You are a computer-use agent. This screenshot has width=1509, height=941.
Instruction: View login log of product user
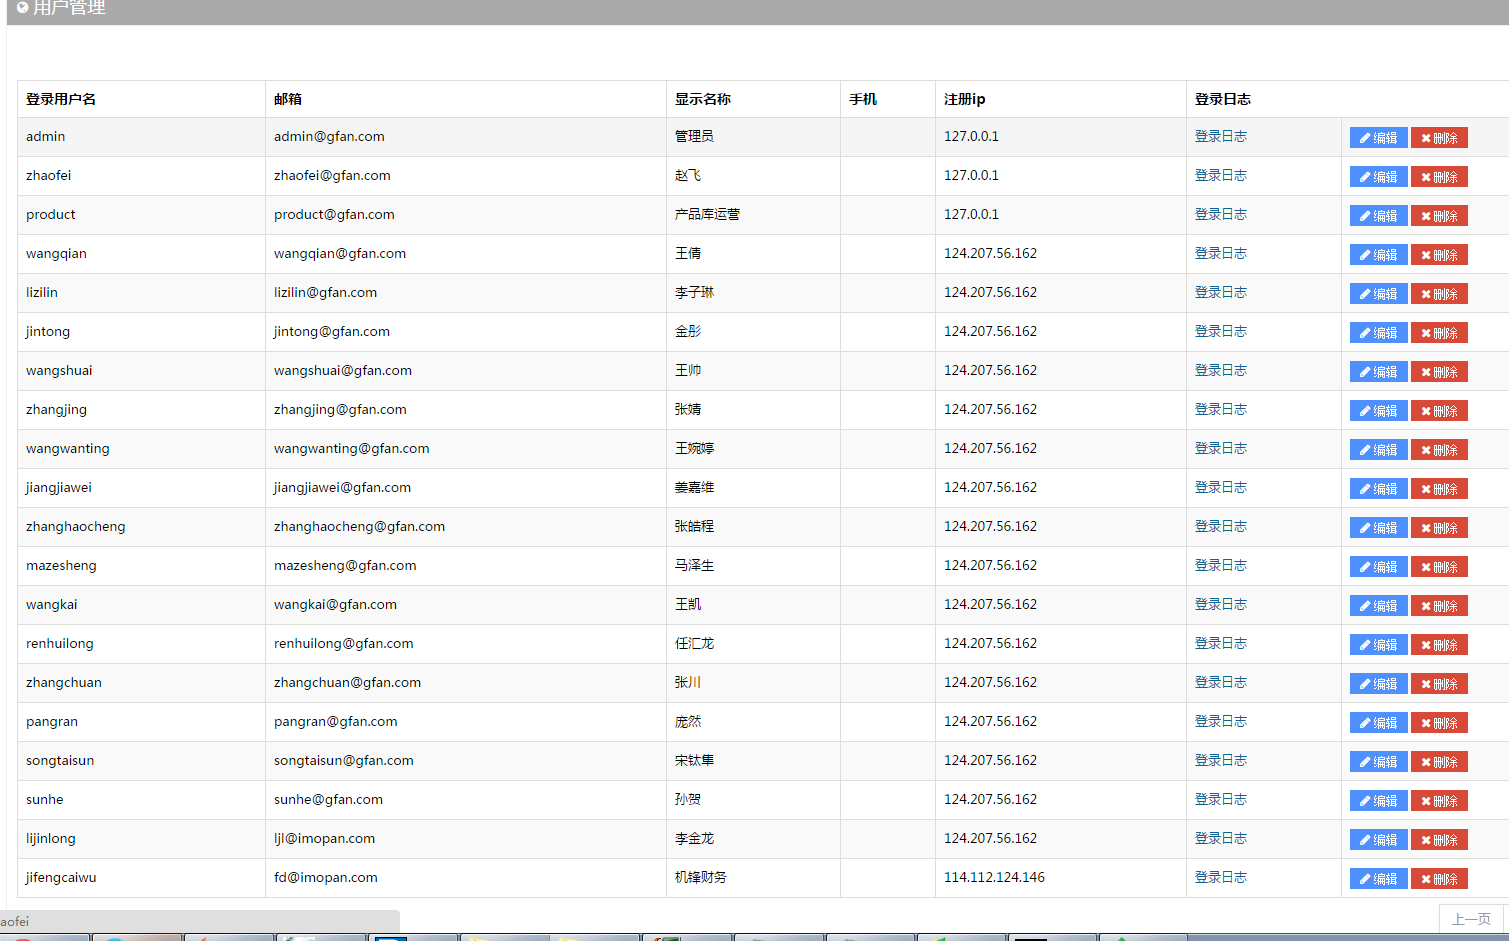(1220, 214)
